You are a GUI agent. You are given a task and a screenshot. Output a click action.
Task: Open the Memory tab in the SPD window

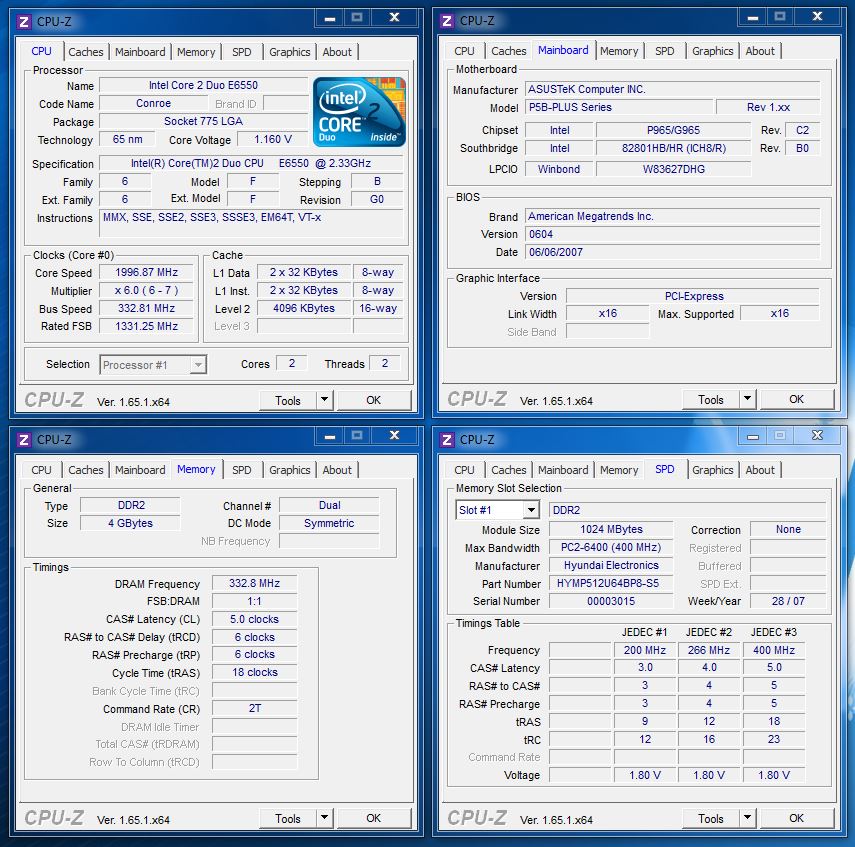click(x=619, y=470)
